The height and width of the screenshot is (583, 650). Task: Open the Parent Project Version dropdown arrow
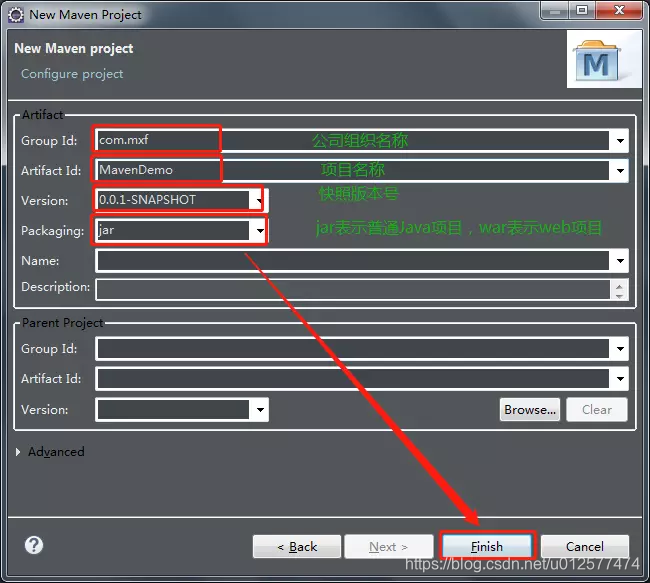(260, 410)
